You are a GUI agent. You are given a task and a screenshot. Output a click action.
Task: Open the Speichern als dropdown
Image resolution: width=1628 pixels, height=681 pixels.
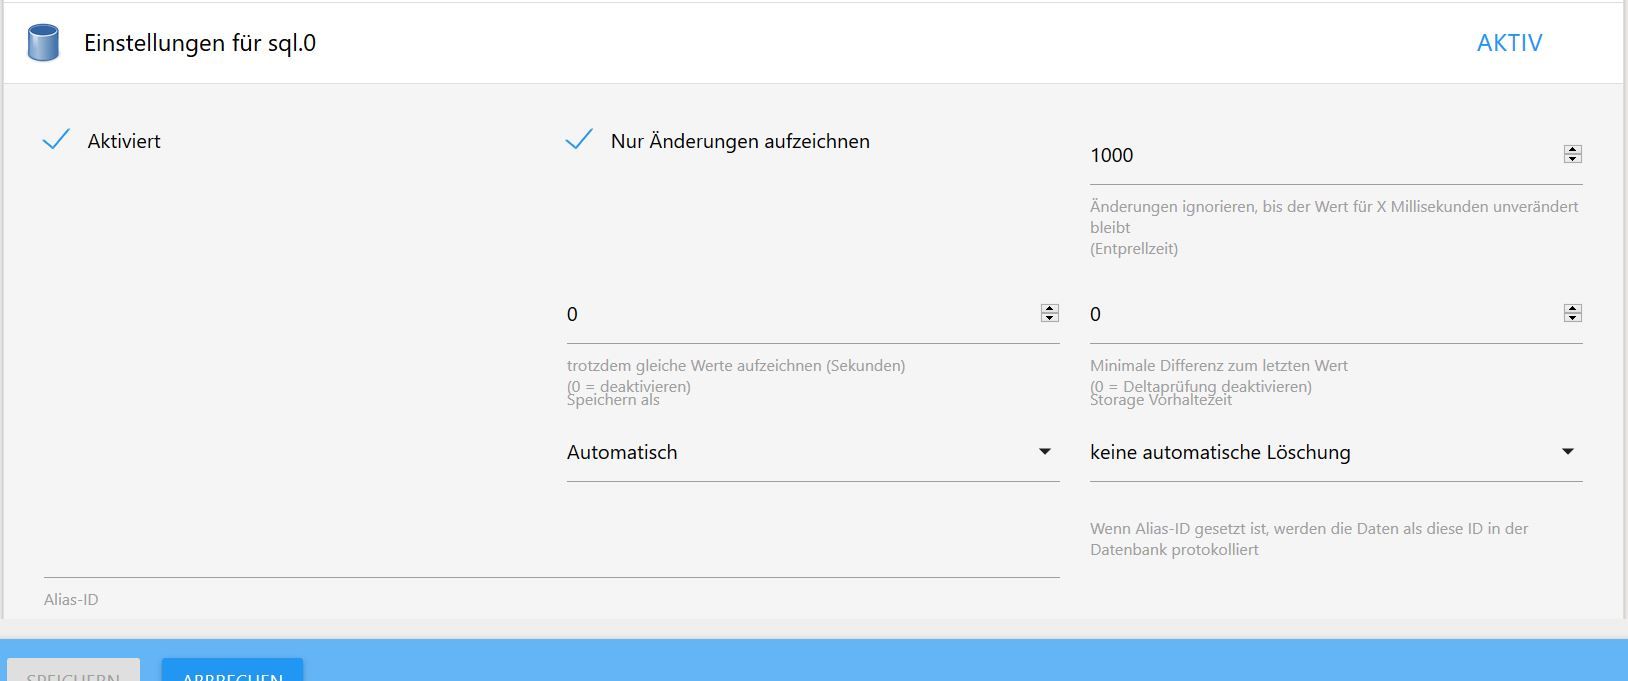[813, 452]
